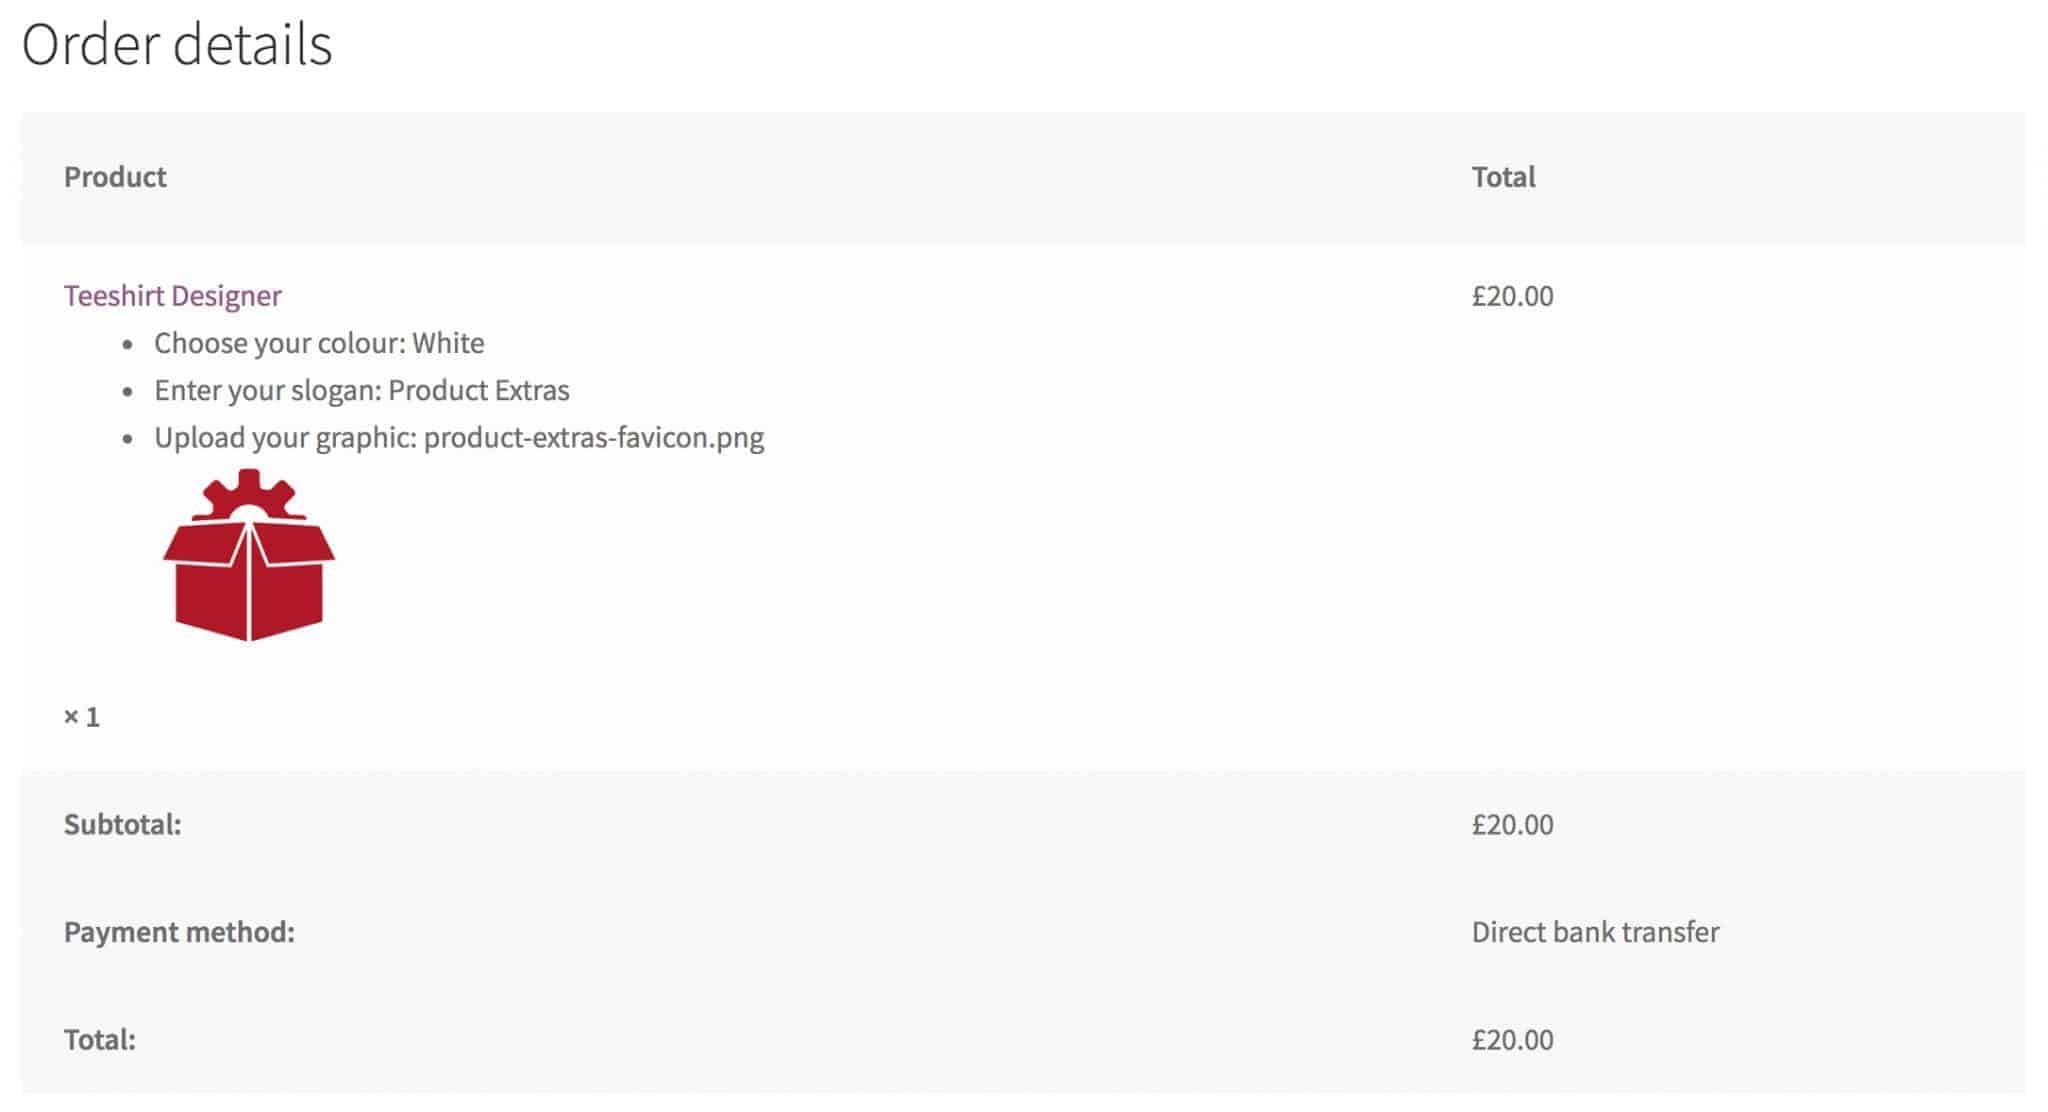Click the bullet beside Choose your colour
This screenshot has width=2048, height=1112.
tap(128, 342)
